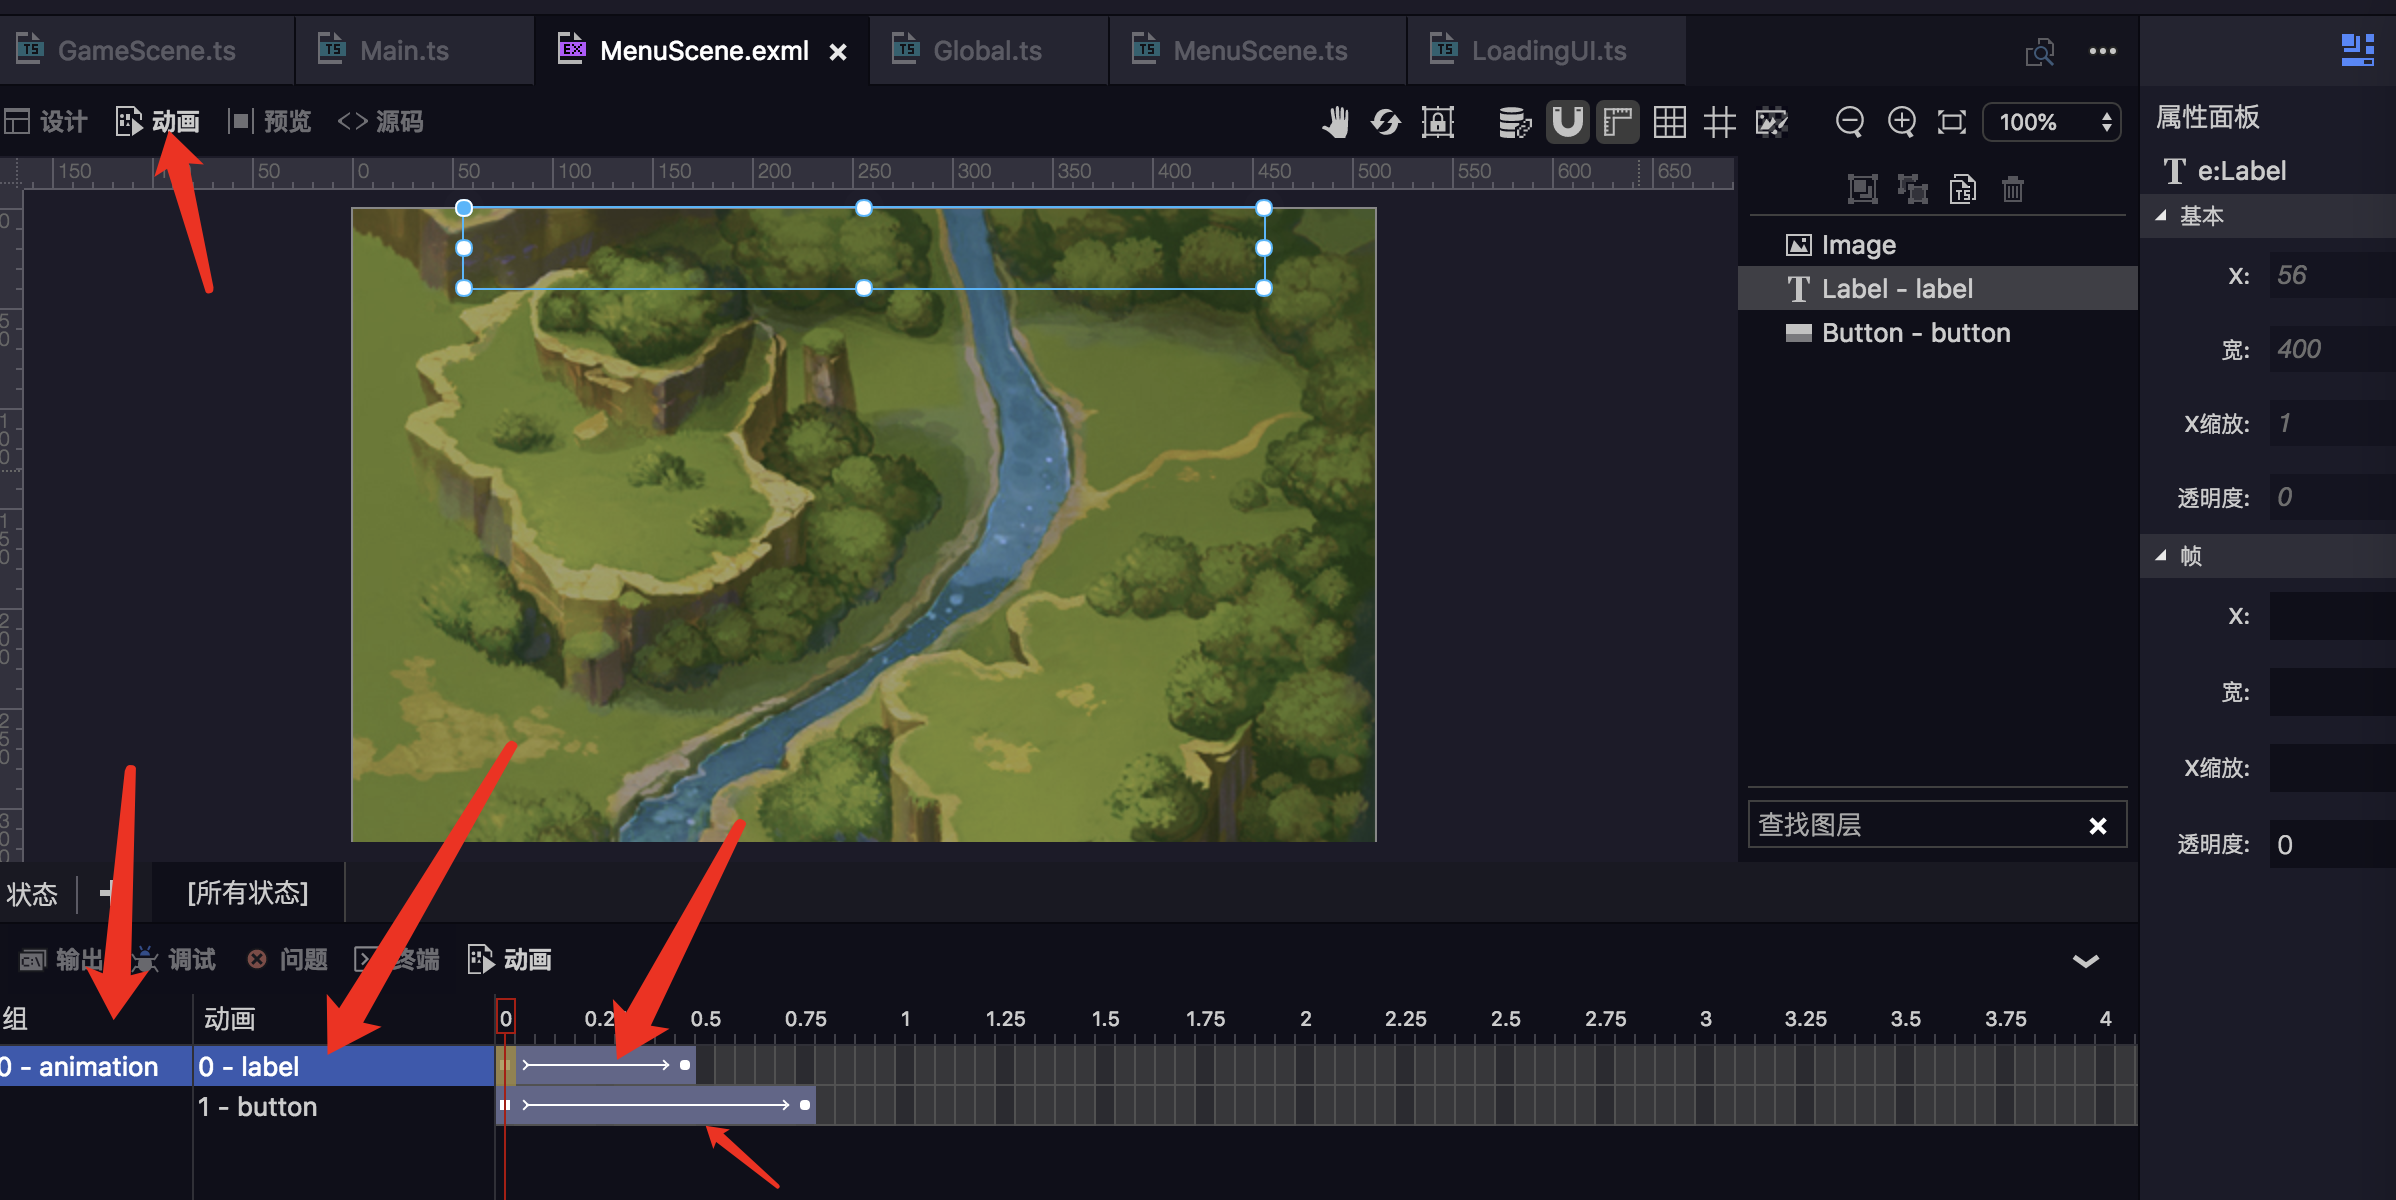Collapse the bottom panel with the chevron
Image resolution: width=2396 pixels, height=1200 pixels.
pyautogui.click(x=2085, y=961)
